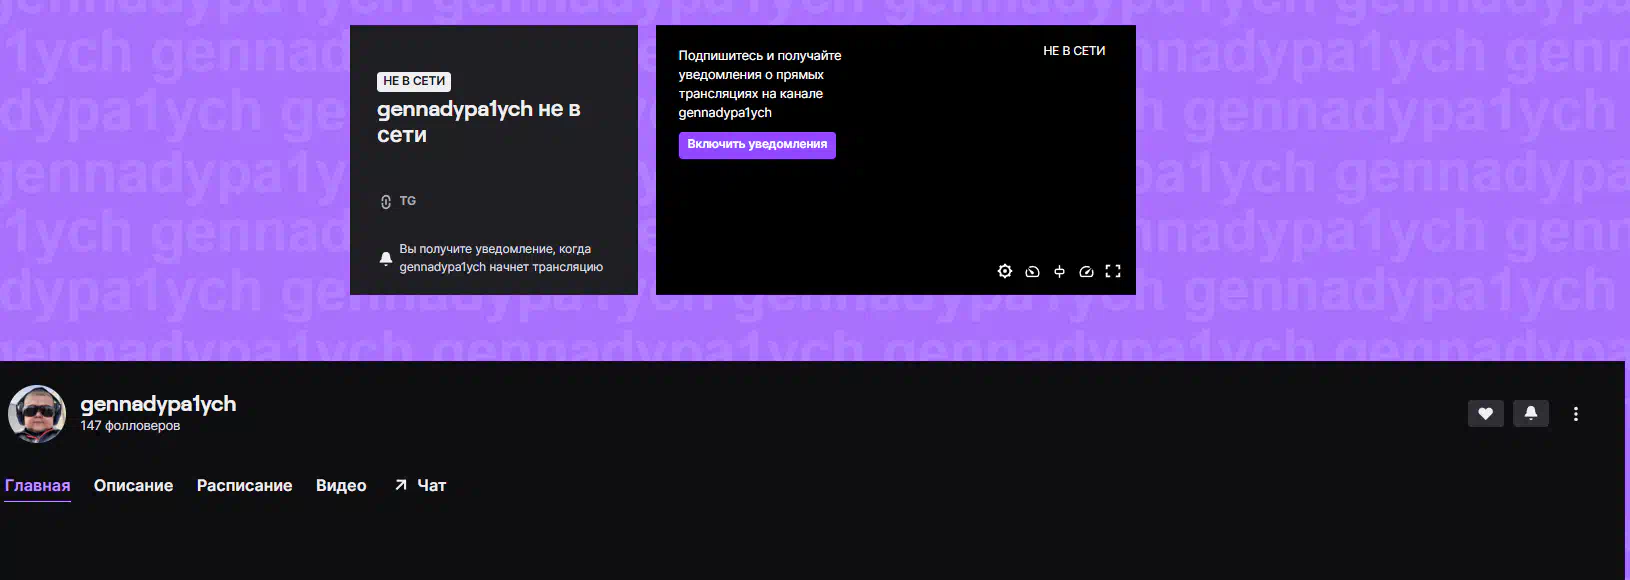Viewport: 1630px width, 580px height.
Task: Click the 147 фолловеров text
Action: (130, 426)
